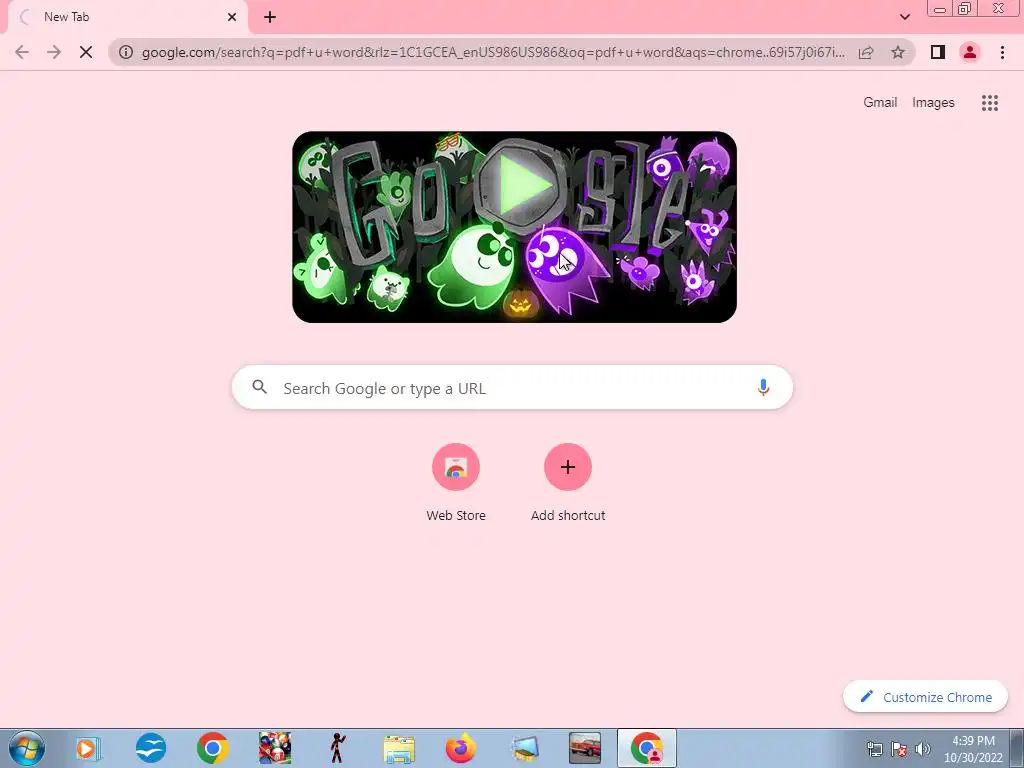Launch media player from the taskbar

tap(88, 748)
